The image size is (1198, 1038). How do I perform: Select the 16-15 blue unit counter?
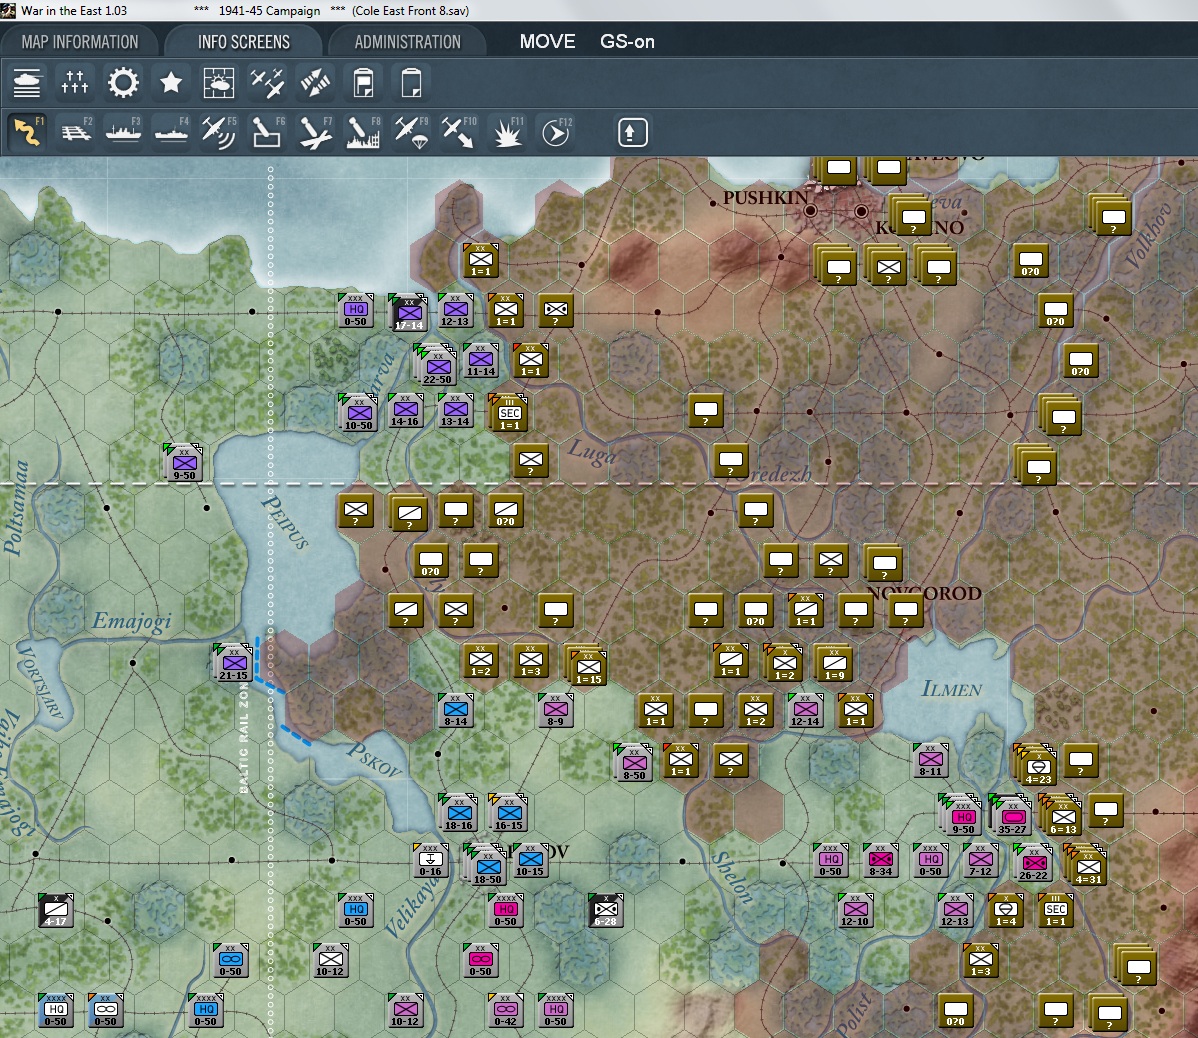(x=509, y=813)
